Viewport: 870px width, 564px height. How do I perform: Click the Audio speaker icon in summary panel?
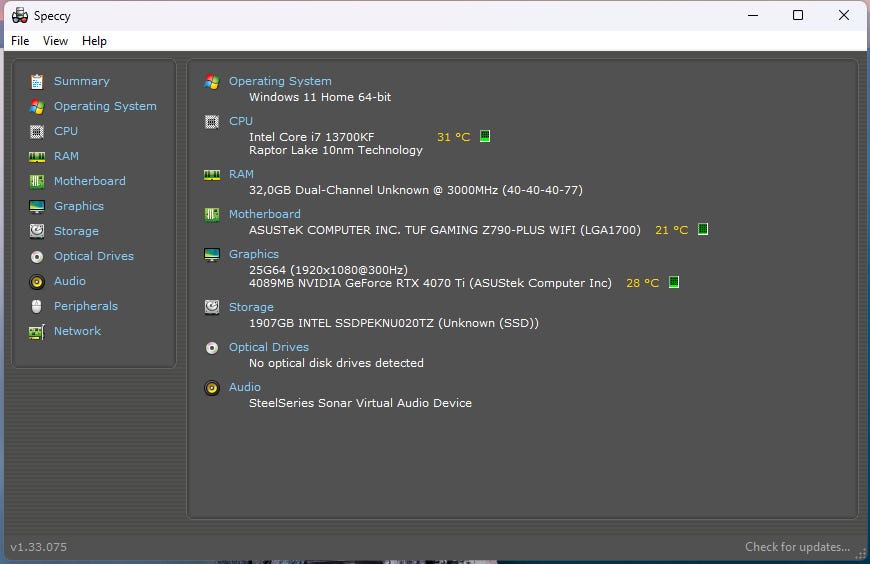212,387
